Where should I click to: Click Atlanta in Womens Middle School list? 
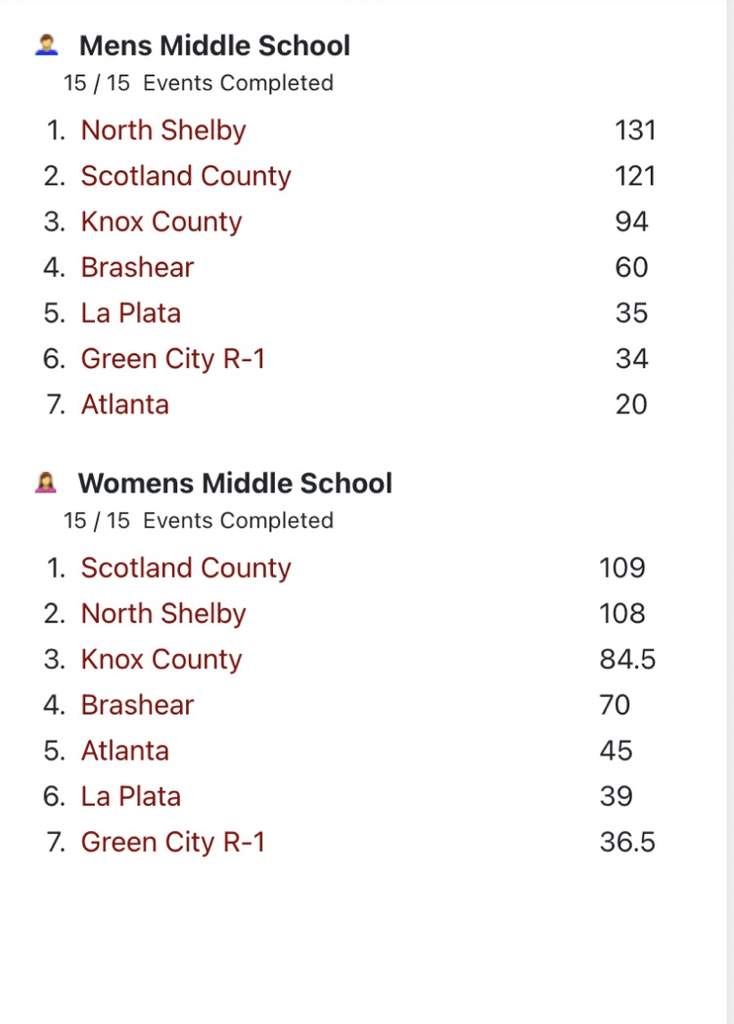pyautogui.click(x=125, y=751)
